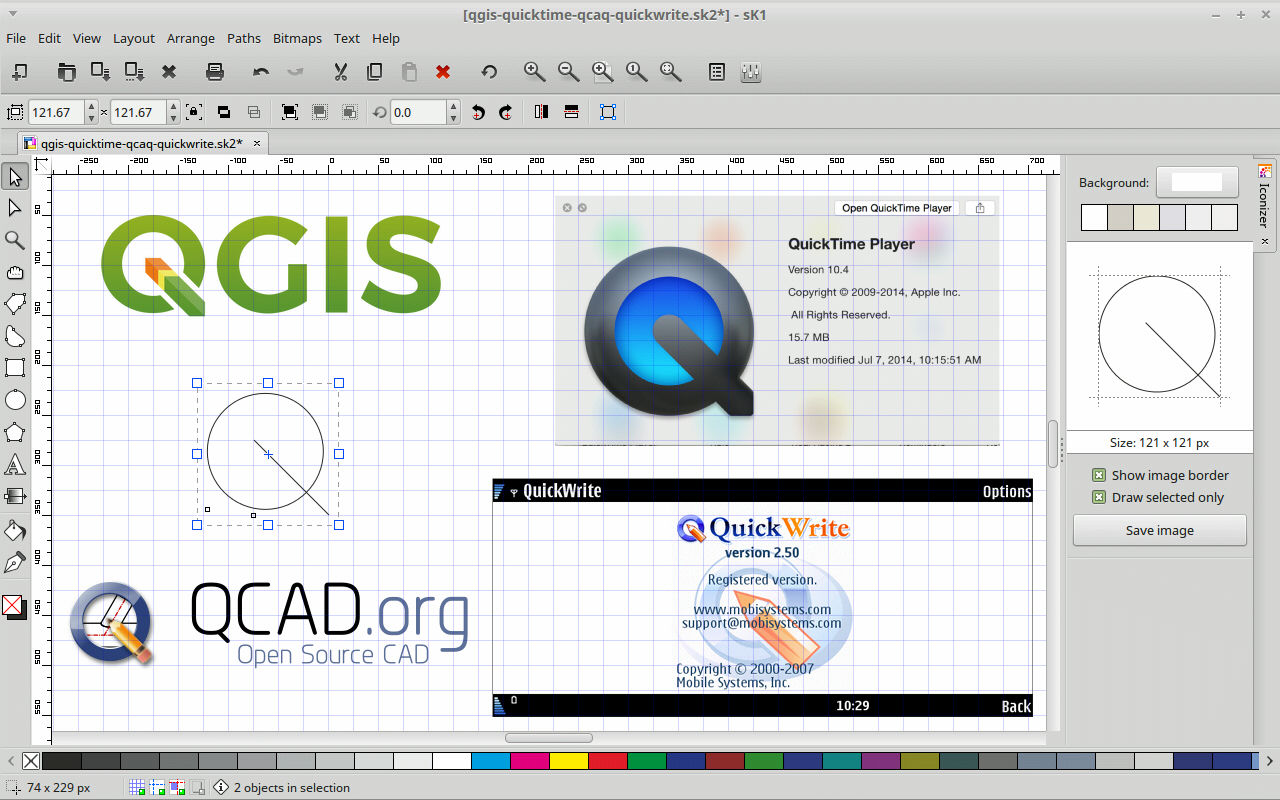Close the qgis-quicktime-qcaq-quickwrite.sk2 document tab
Viewport: 1280px width, 800px height.
257,143
